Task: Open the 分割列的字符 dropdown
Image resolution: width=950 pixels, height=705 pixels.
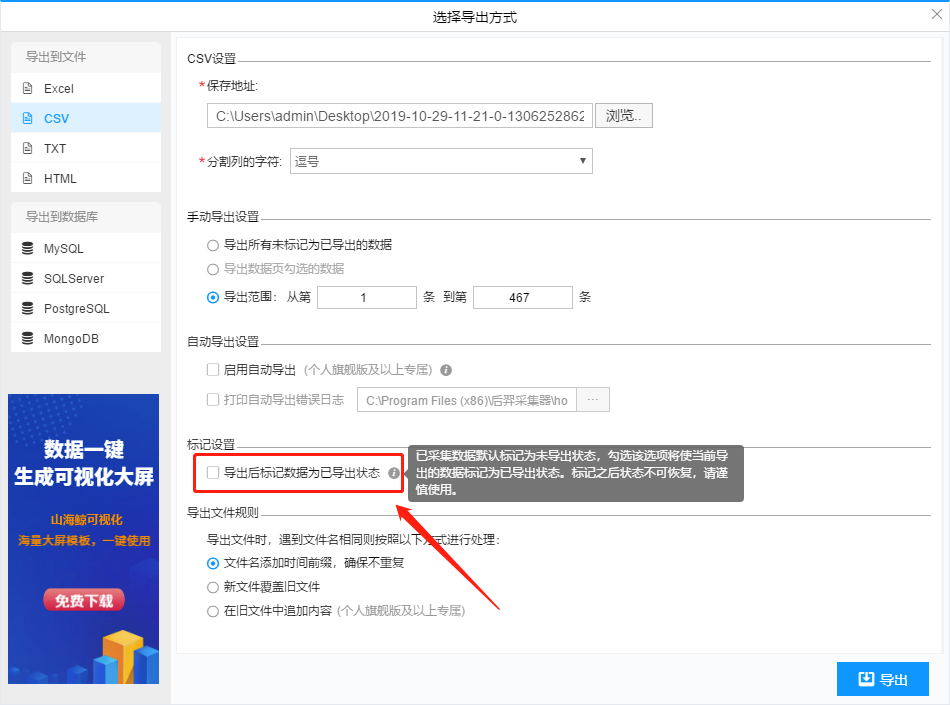Action: (x=441, y=161)
